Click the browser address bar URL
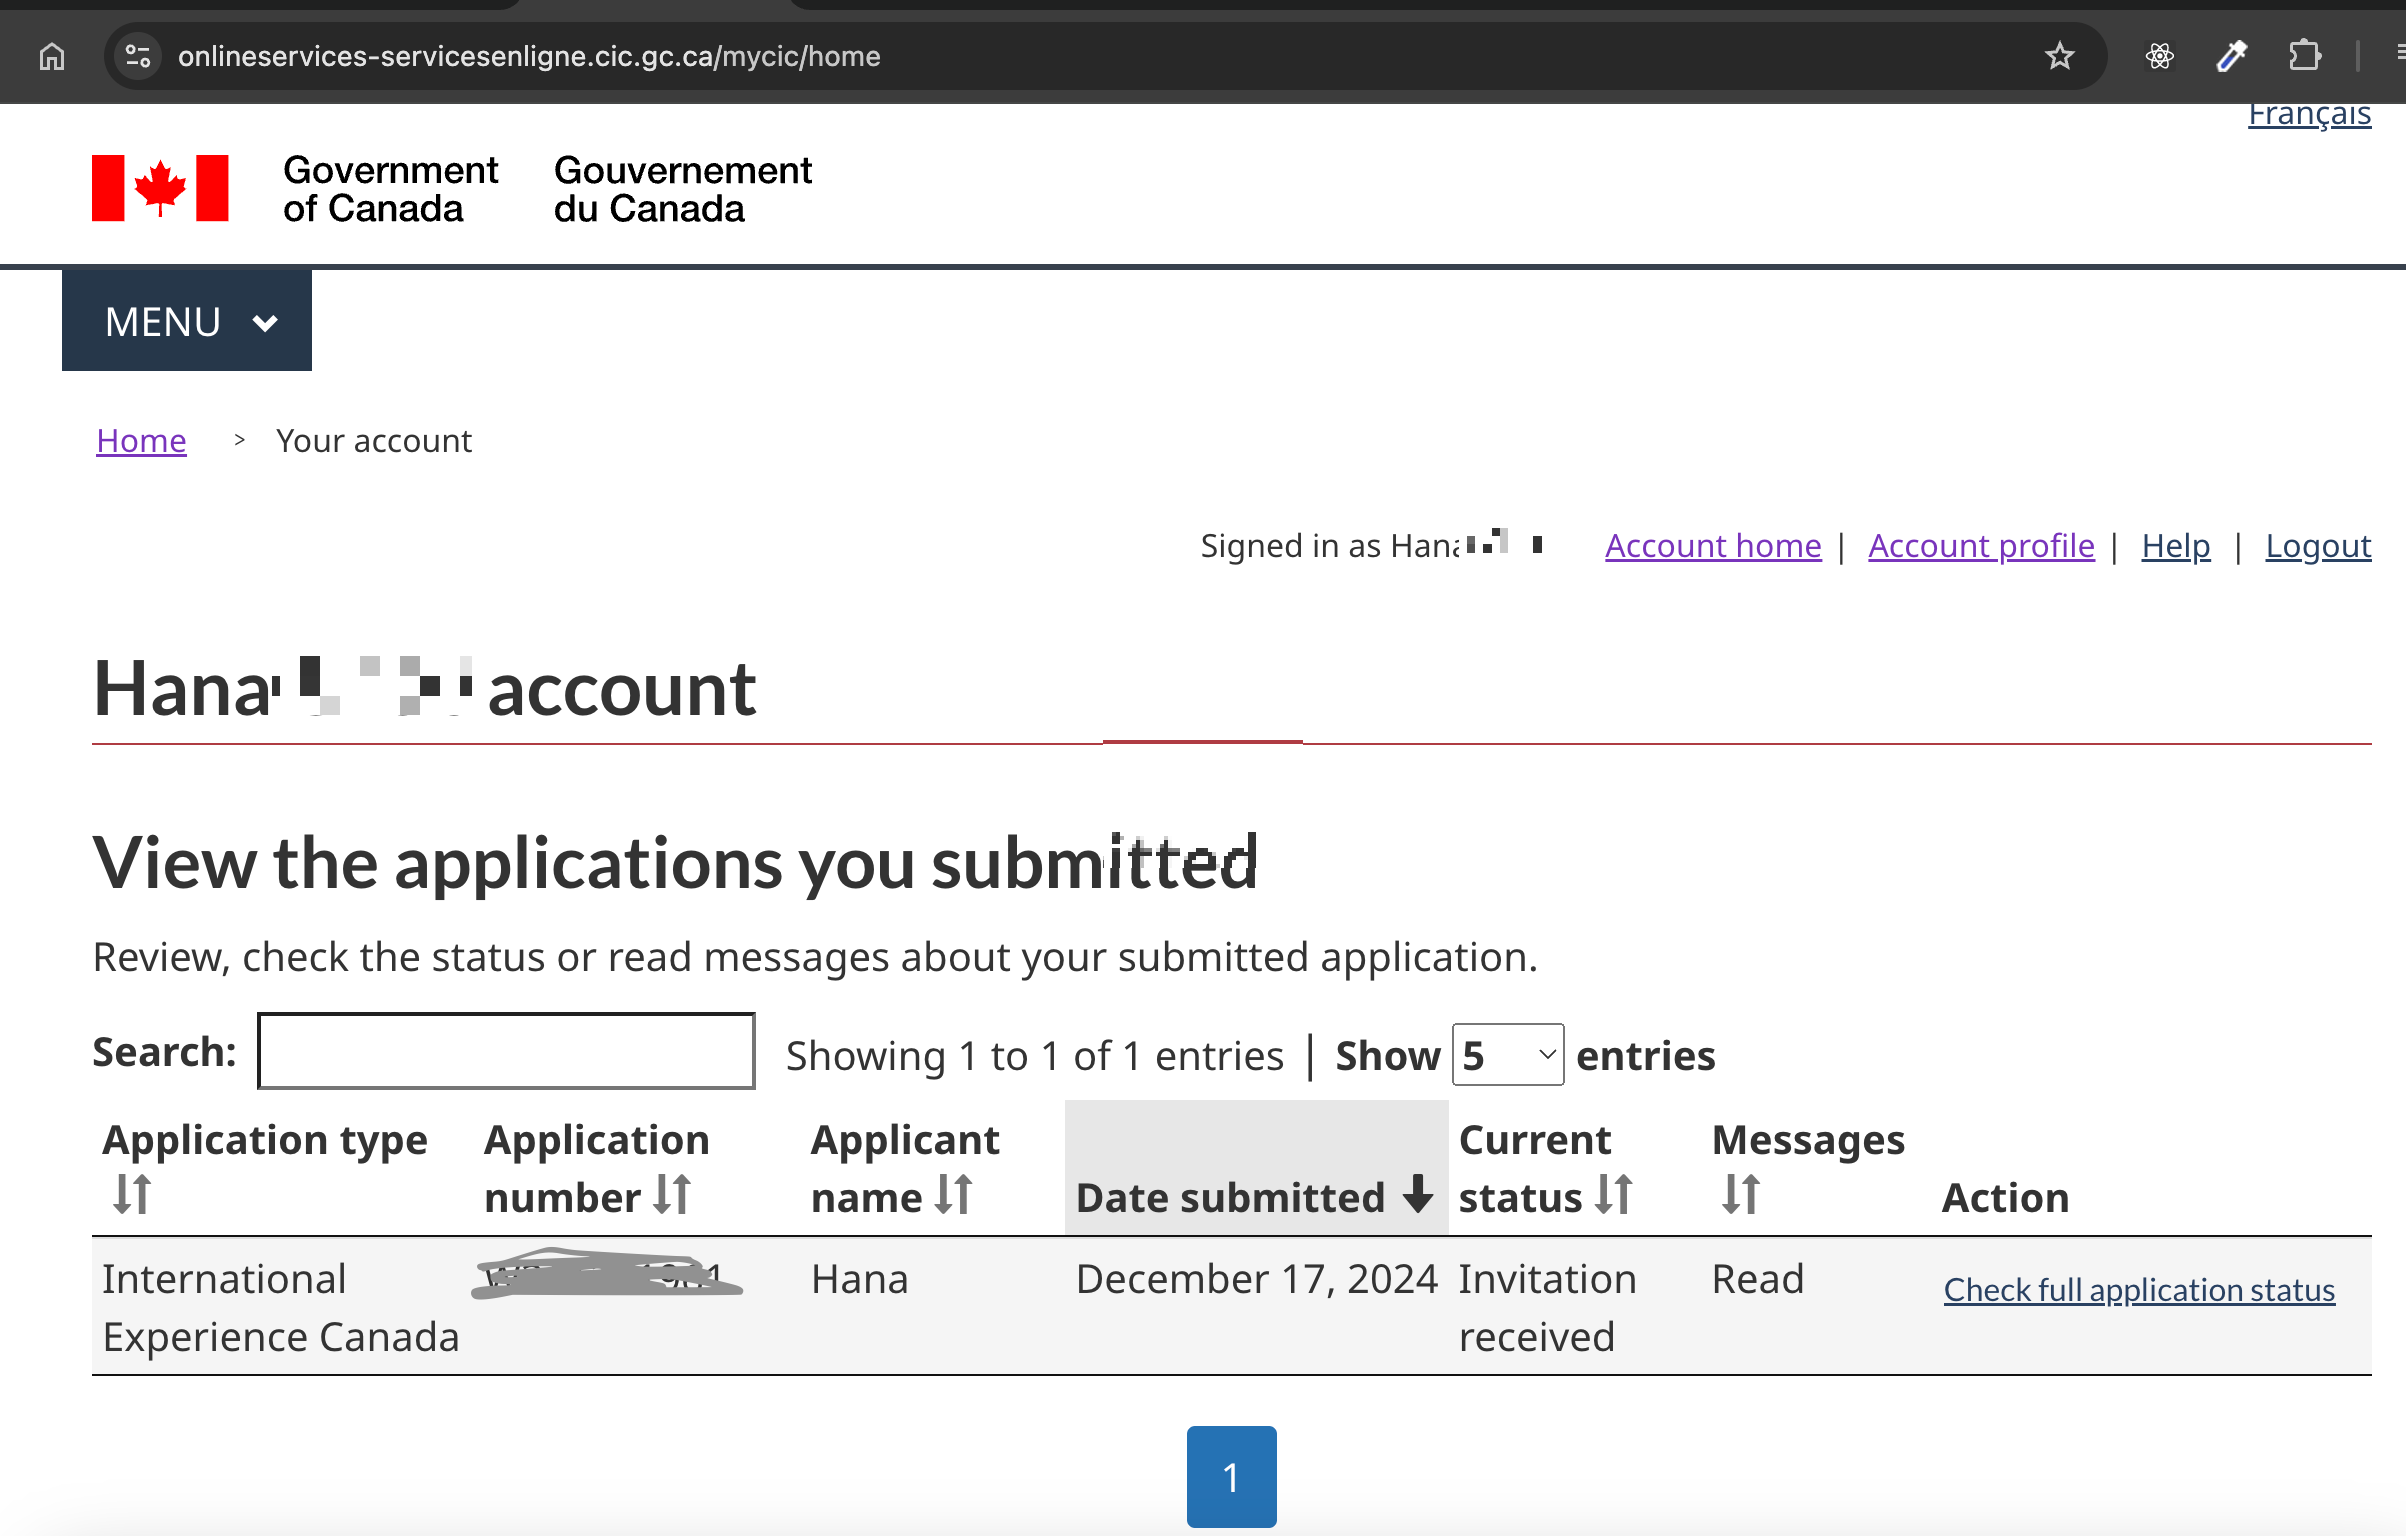The image size is (2406, 1536). pos(529,56)
